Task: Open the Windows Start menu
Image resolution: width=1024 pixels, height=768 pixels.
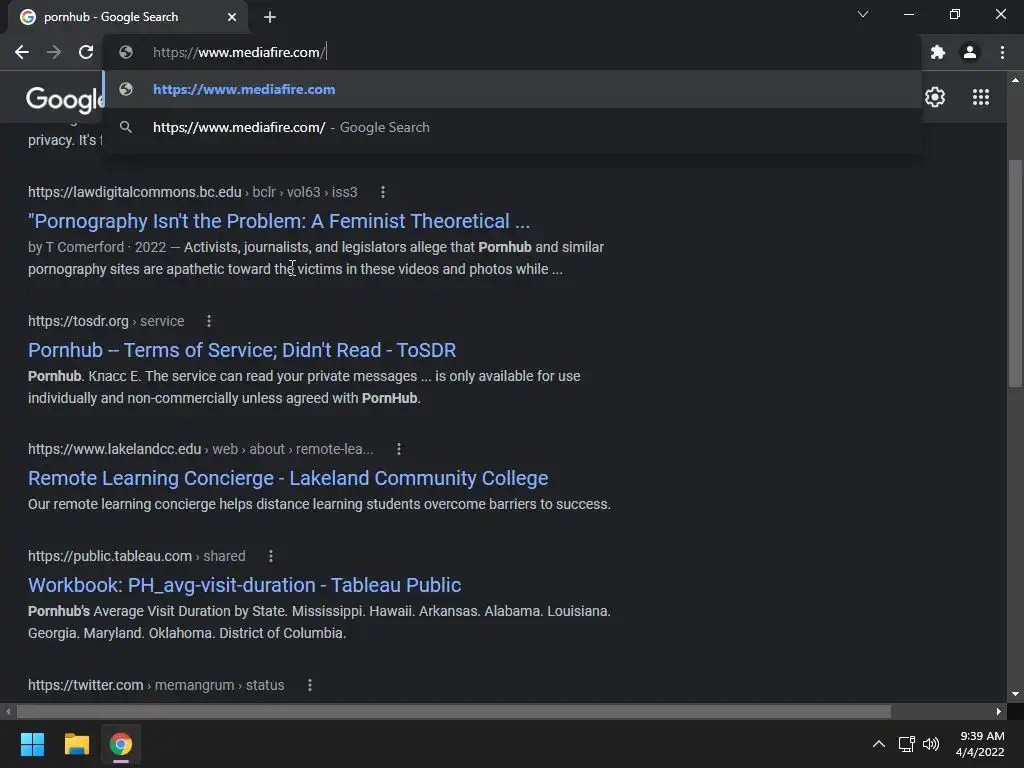Action: (x=32, y=744)
